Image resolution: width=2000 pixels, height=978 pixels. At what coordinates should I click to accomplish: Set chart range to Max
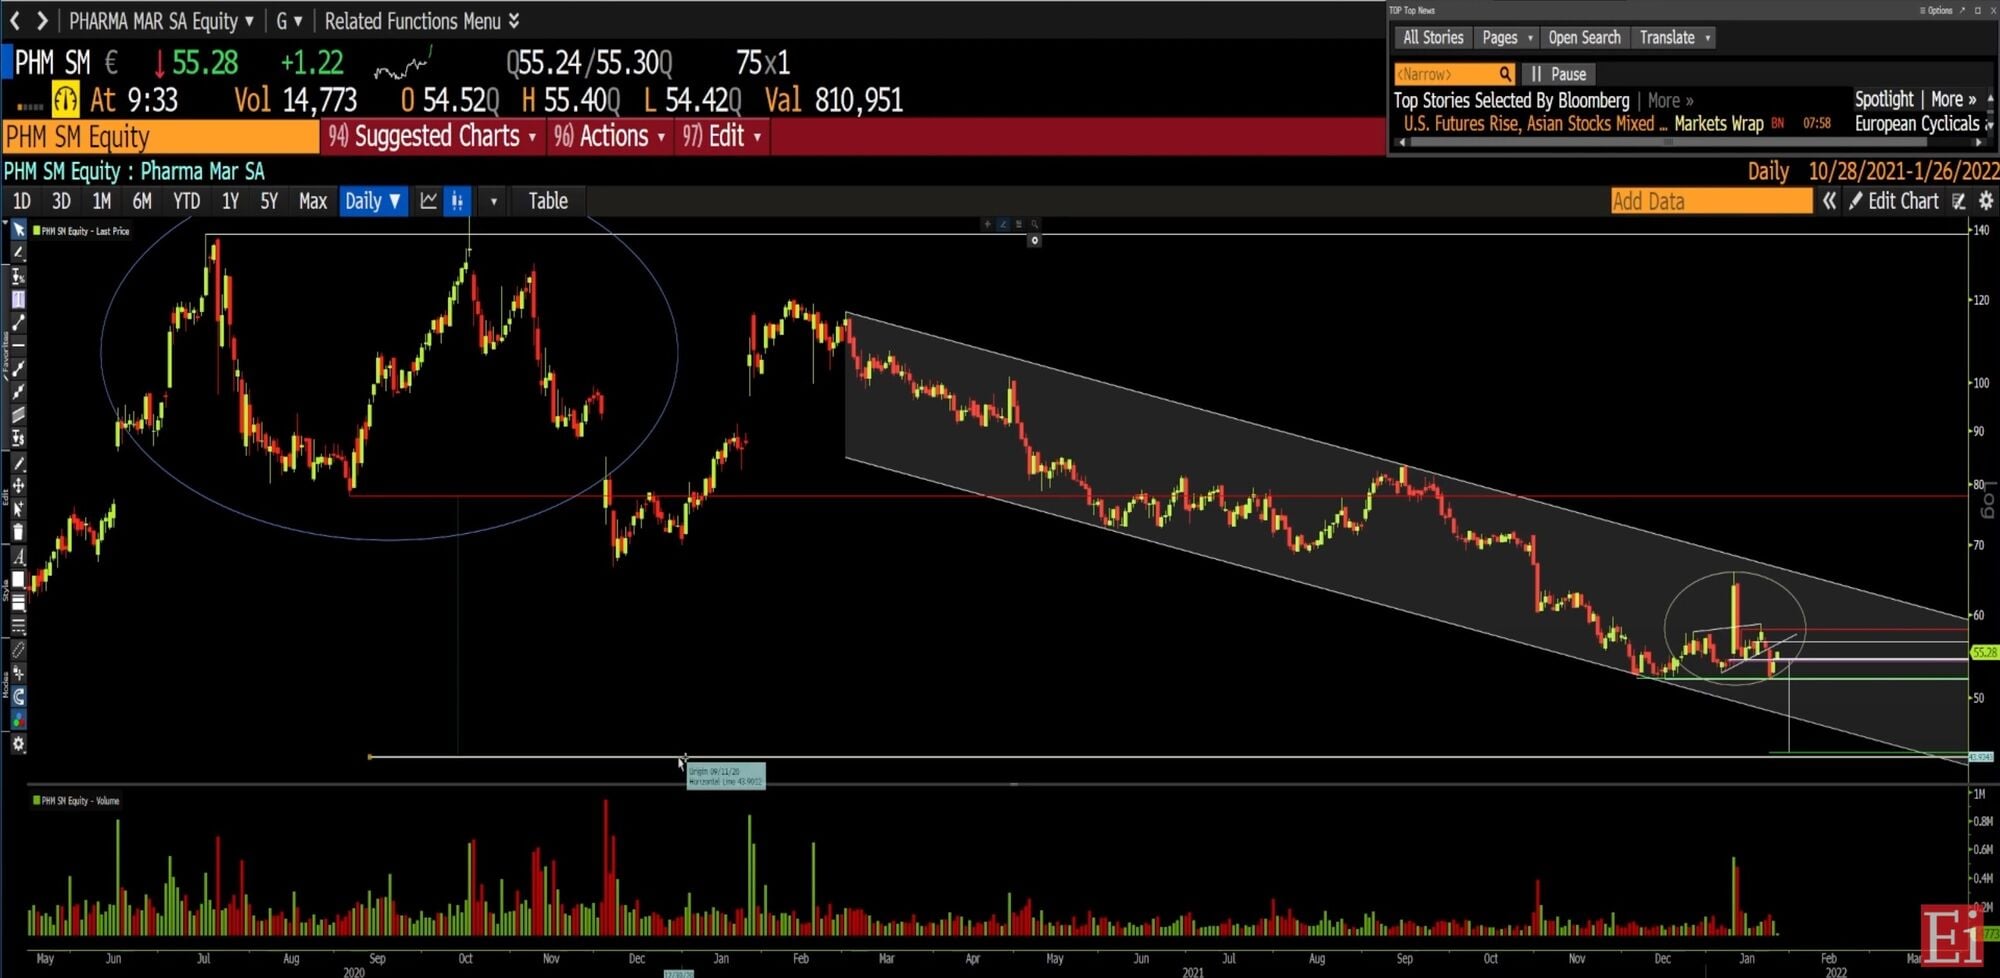(313, 201)
